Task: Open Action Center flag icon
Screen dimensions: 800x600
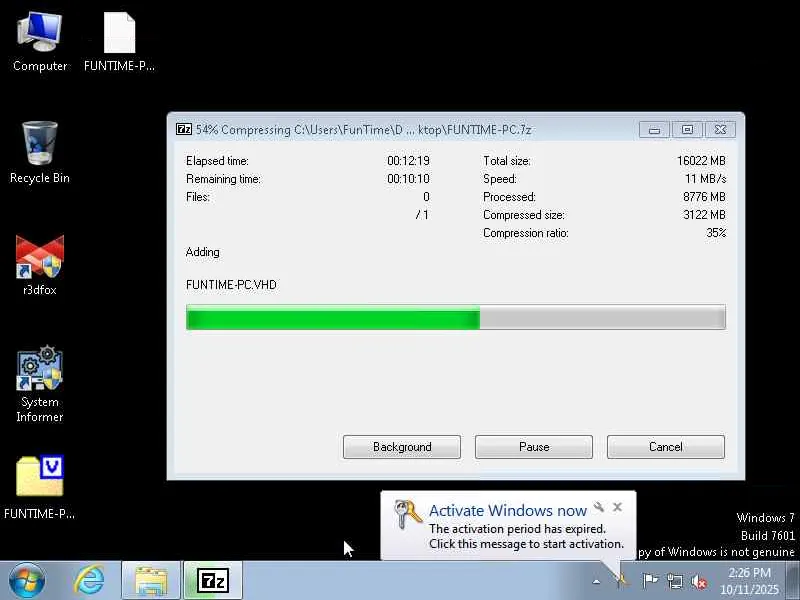Action: pyautogui.click(x=650, y=581)
